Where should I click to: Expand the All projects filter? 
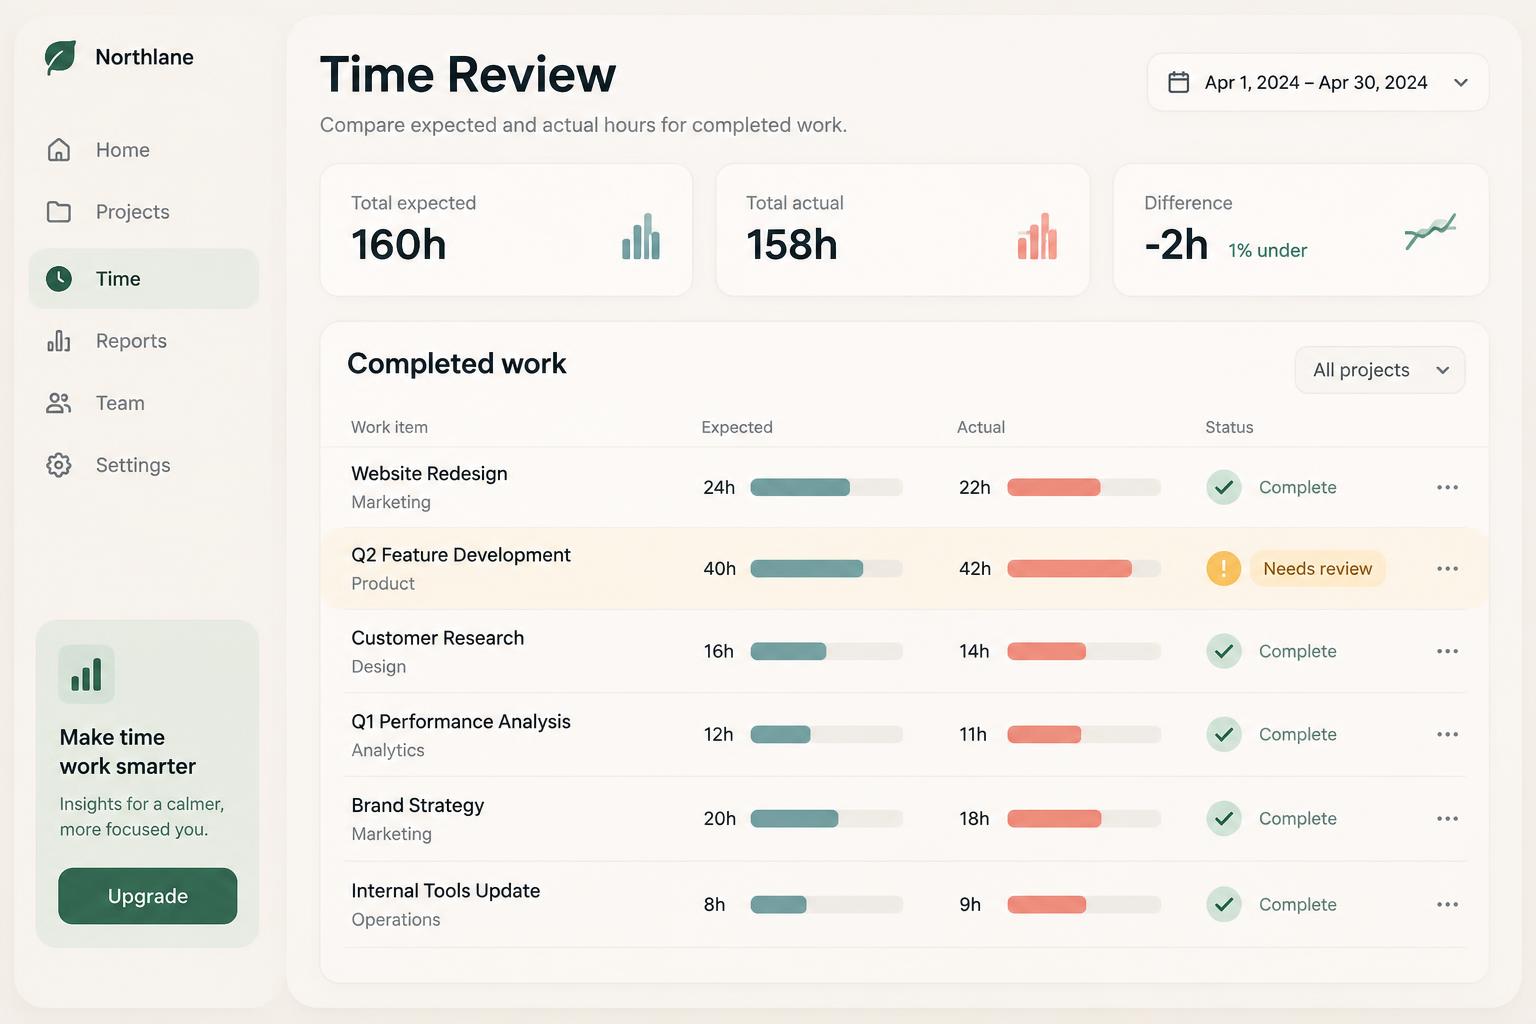click(x=1380, y=370)
